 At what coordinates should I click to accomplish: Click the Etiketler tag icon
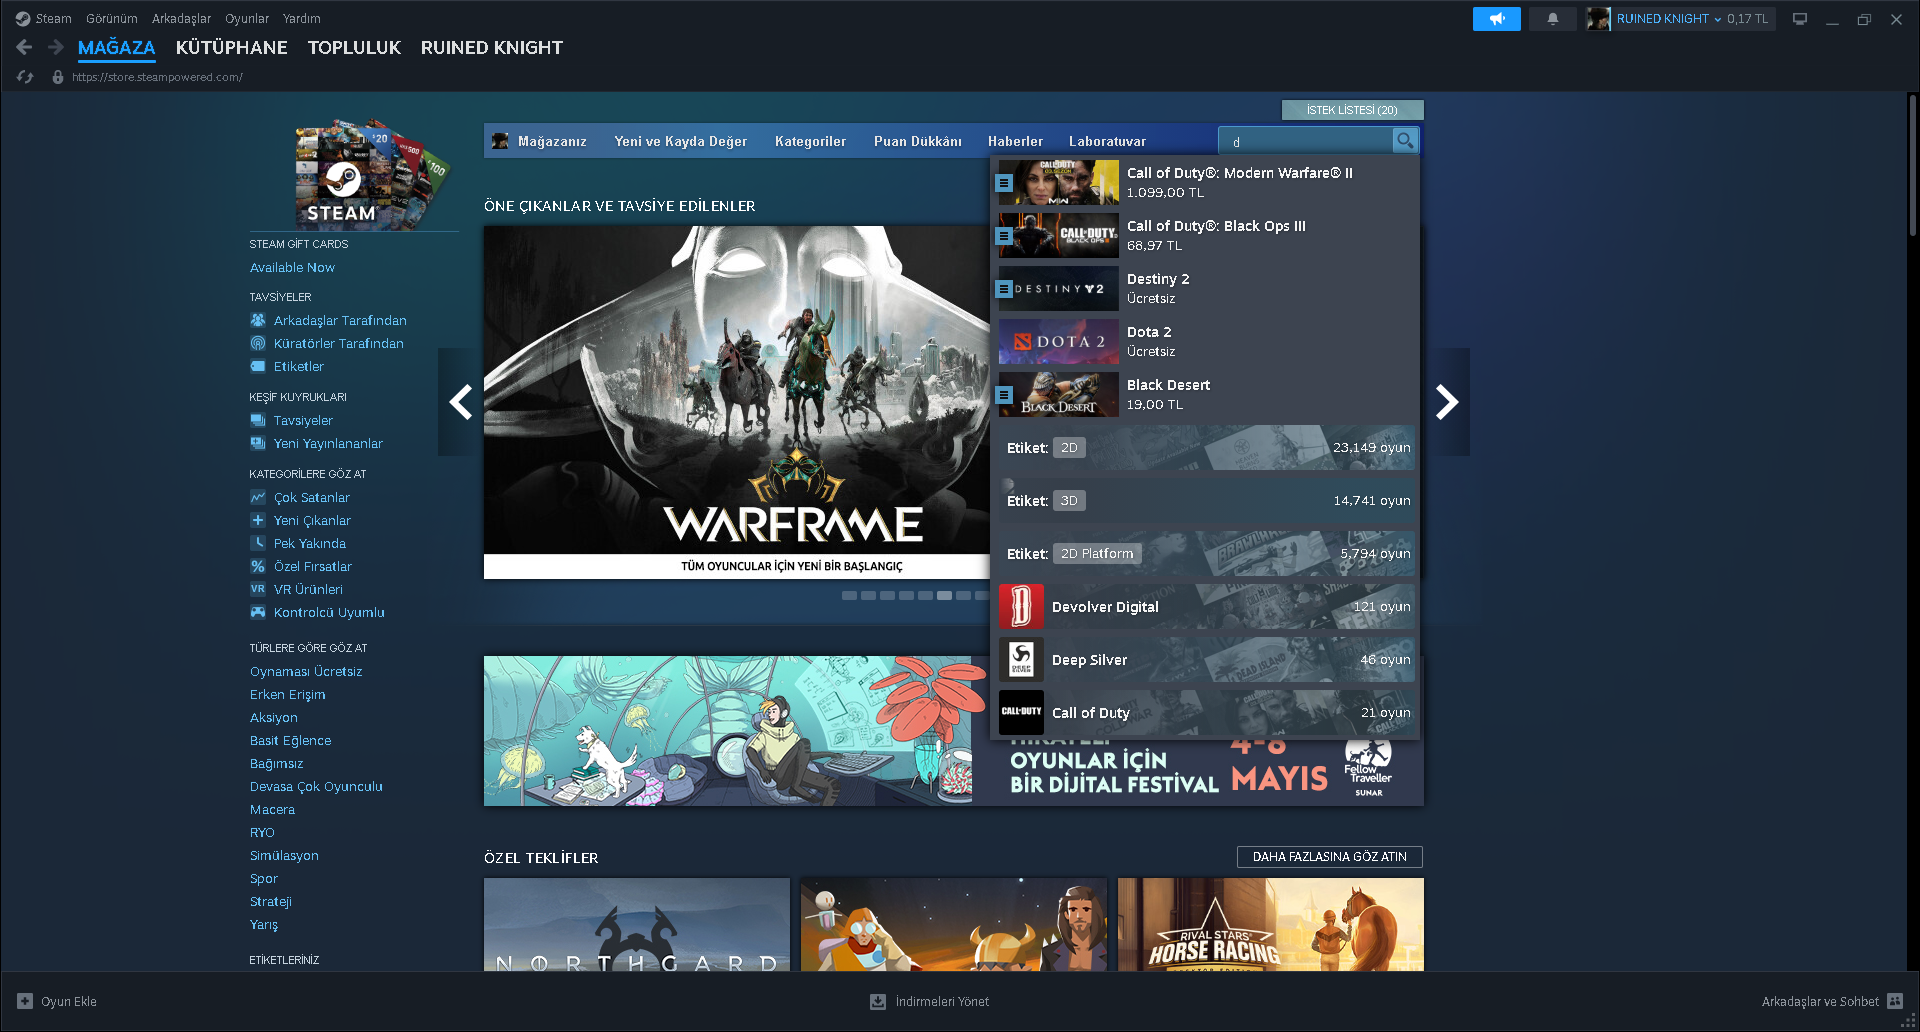click(258, 366)
